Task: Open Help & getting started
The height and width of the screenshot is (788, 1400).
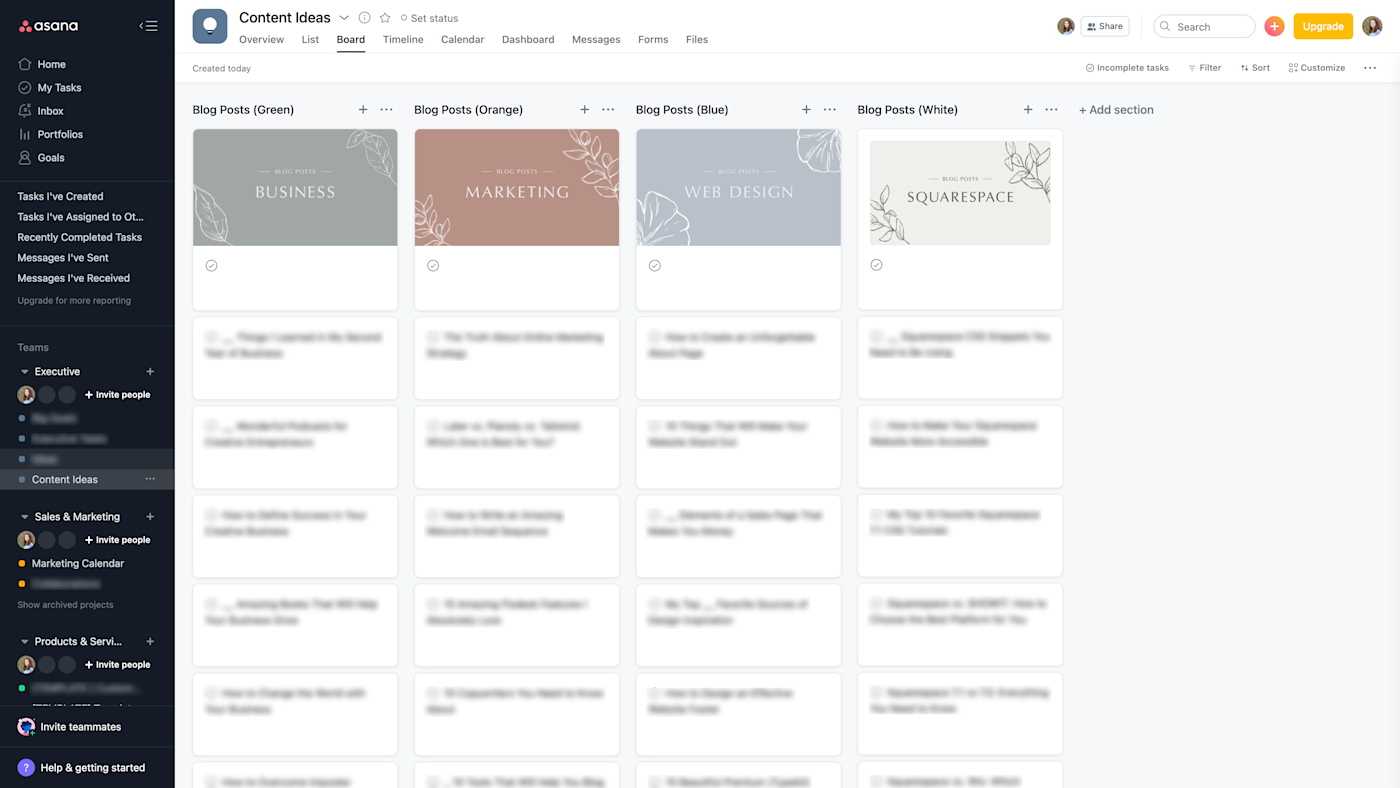Action: [81, 768]
